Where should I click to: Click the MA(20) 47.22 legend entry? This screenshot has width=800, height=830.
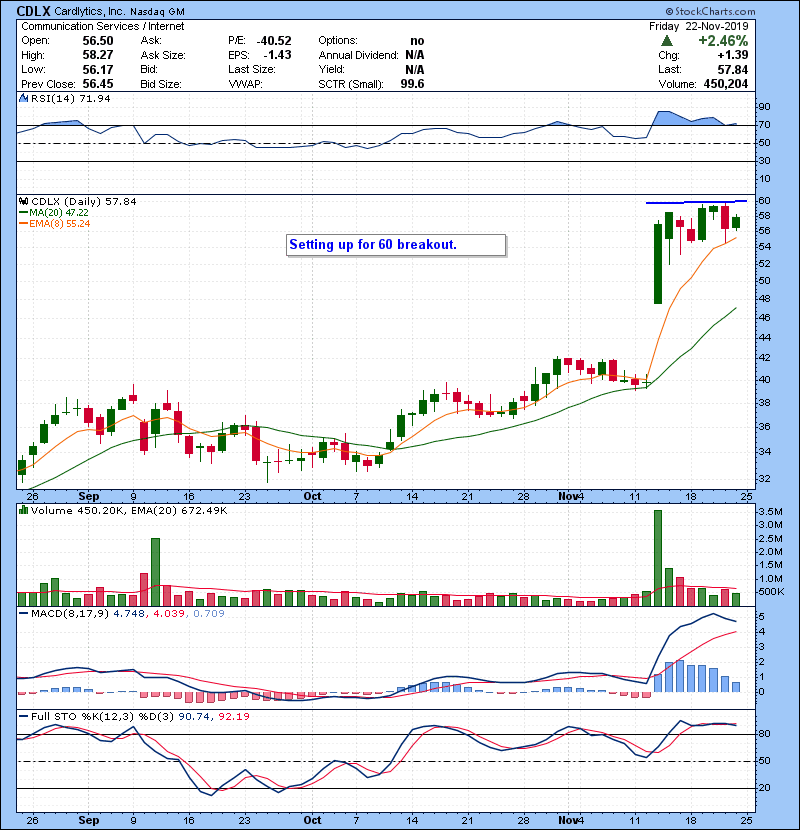[x=54, y=212]
